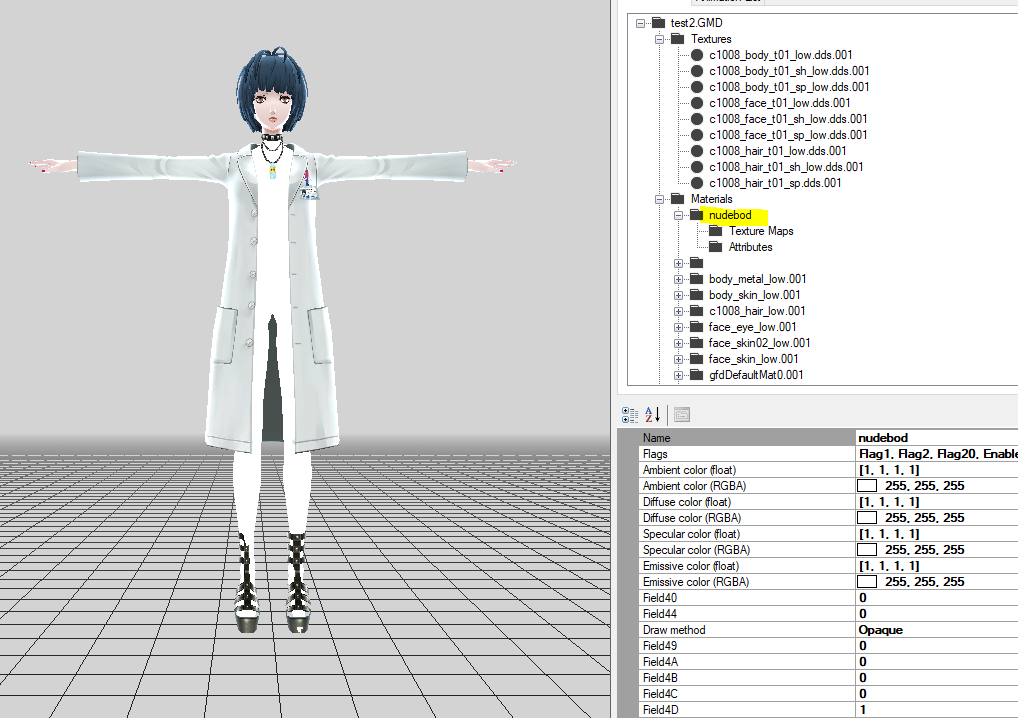Select the Field4A property row label
Image resolution: width=1018 pixels, height=718 pixels.
[660, 662]
